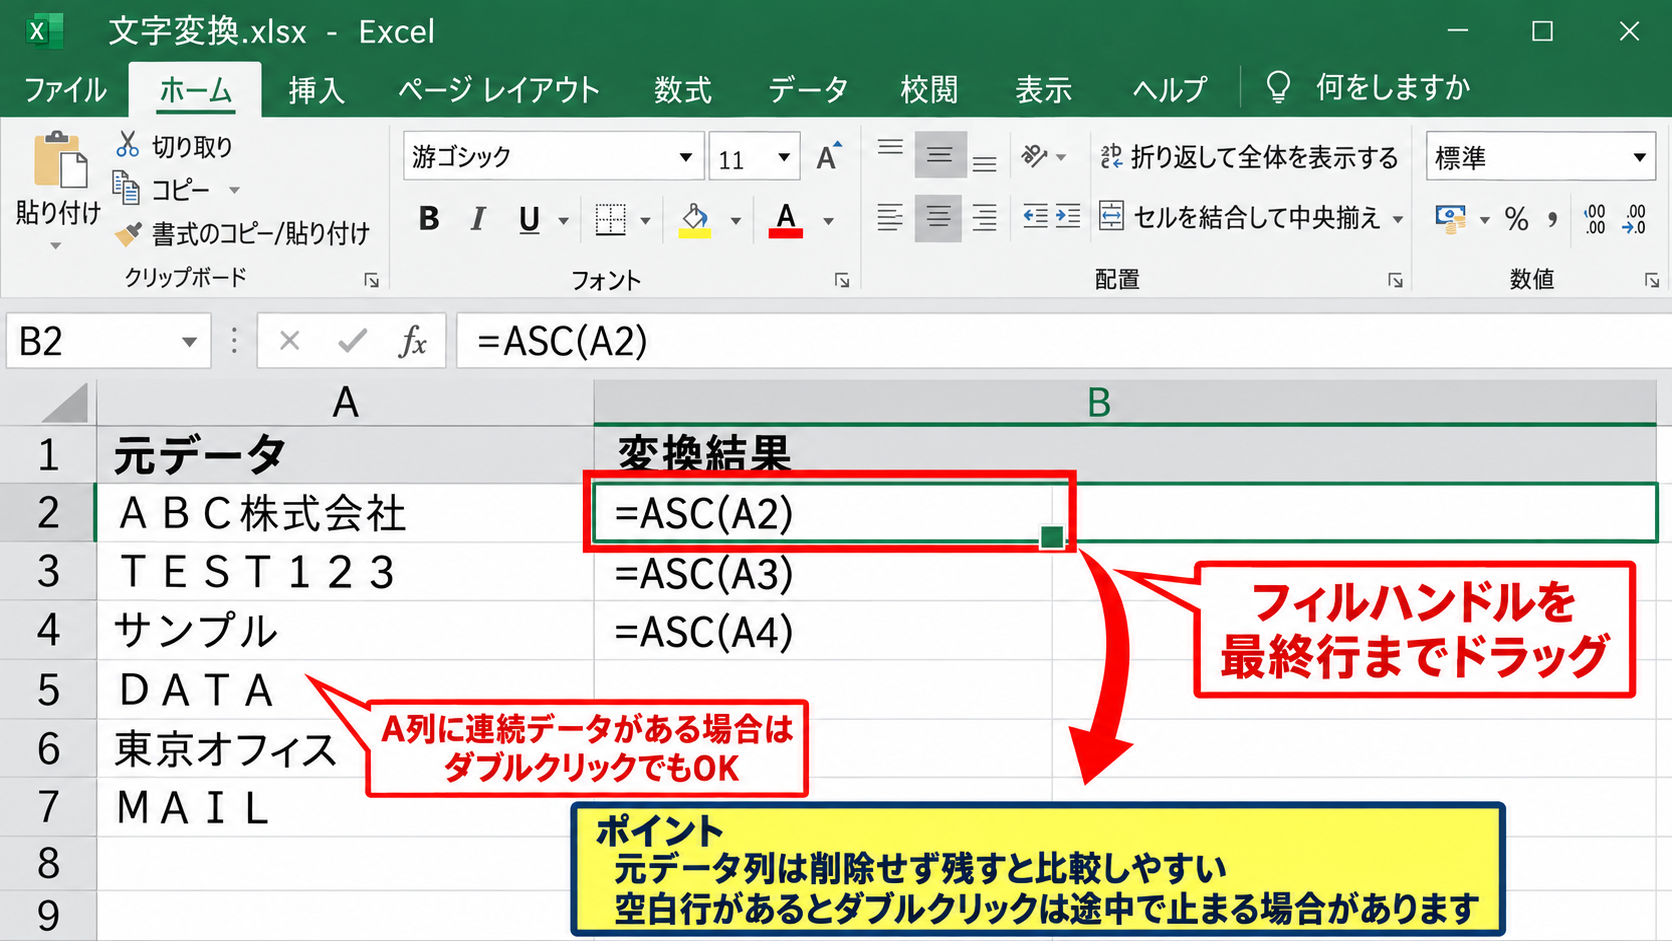
Task: Toggle merge and center (セルを結合して中央揃え)
Action: [1240, 217]
